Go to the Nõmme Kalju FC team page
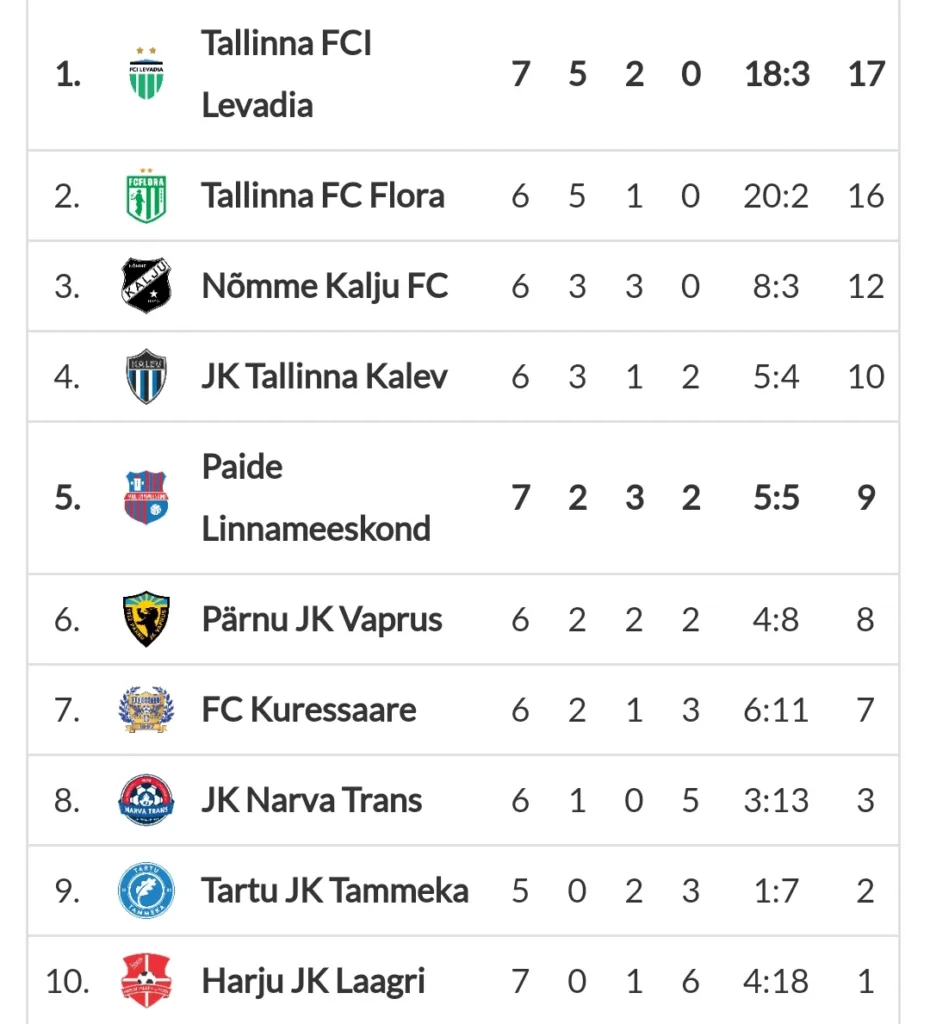The height and width of the screenshot is (1024, 930). 325,286
